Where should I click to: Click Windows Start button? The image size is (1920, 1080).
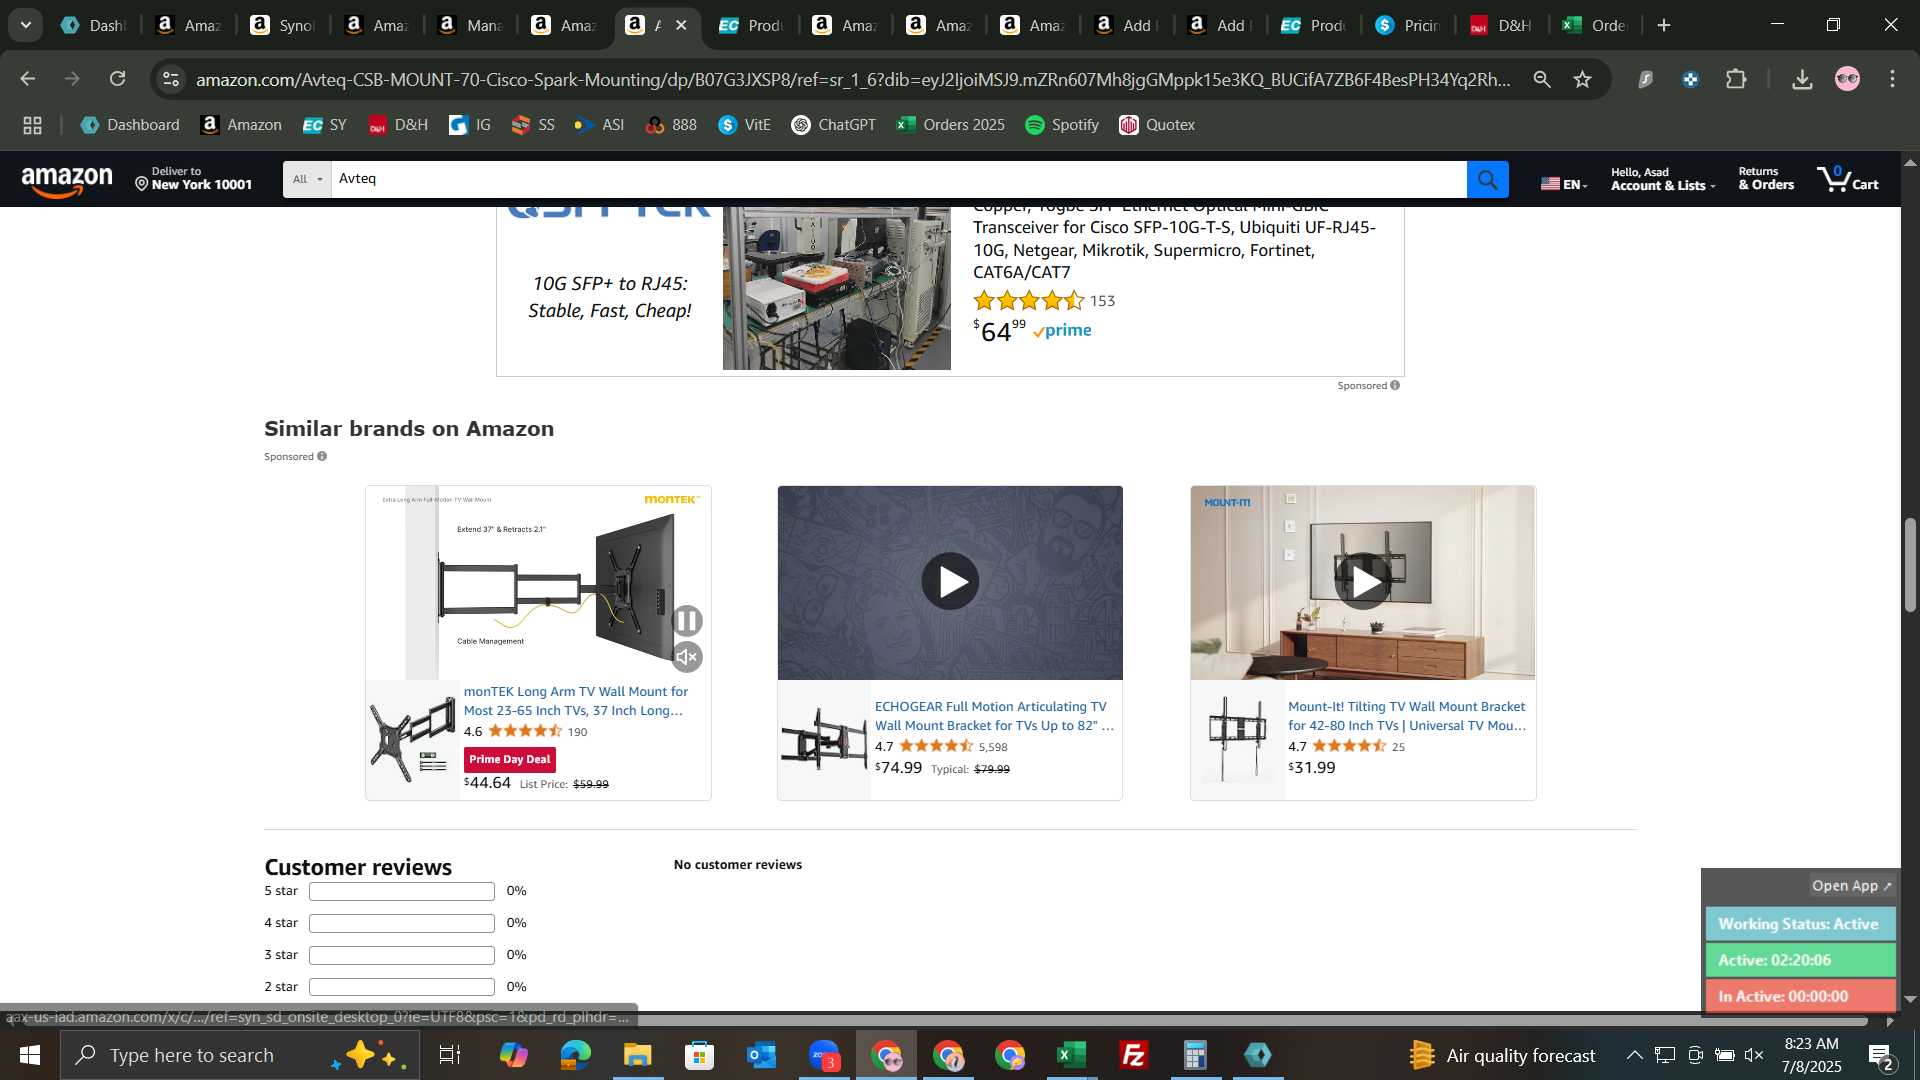click(x=29, y=1055)
